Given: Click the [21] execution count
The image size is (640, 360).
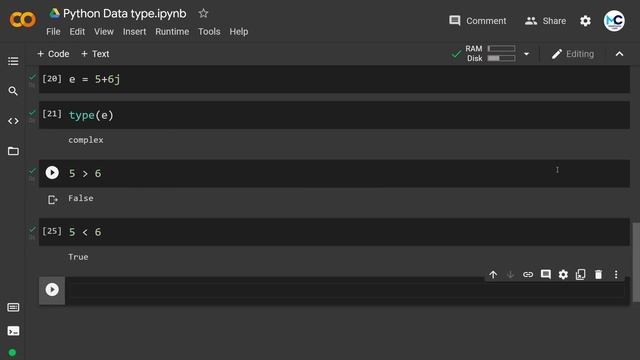Looking at the screenshot, I should [x=52, y=114].
